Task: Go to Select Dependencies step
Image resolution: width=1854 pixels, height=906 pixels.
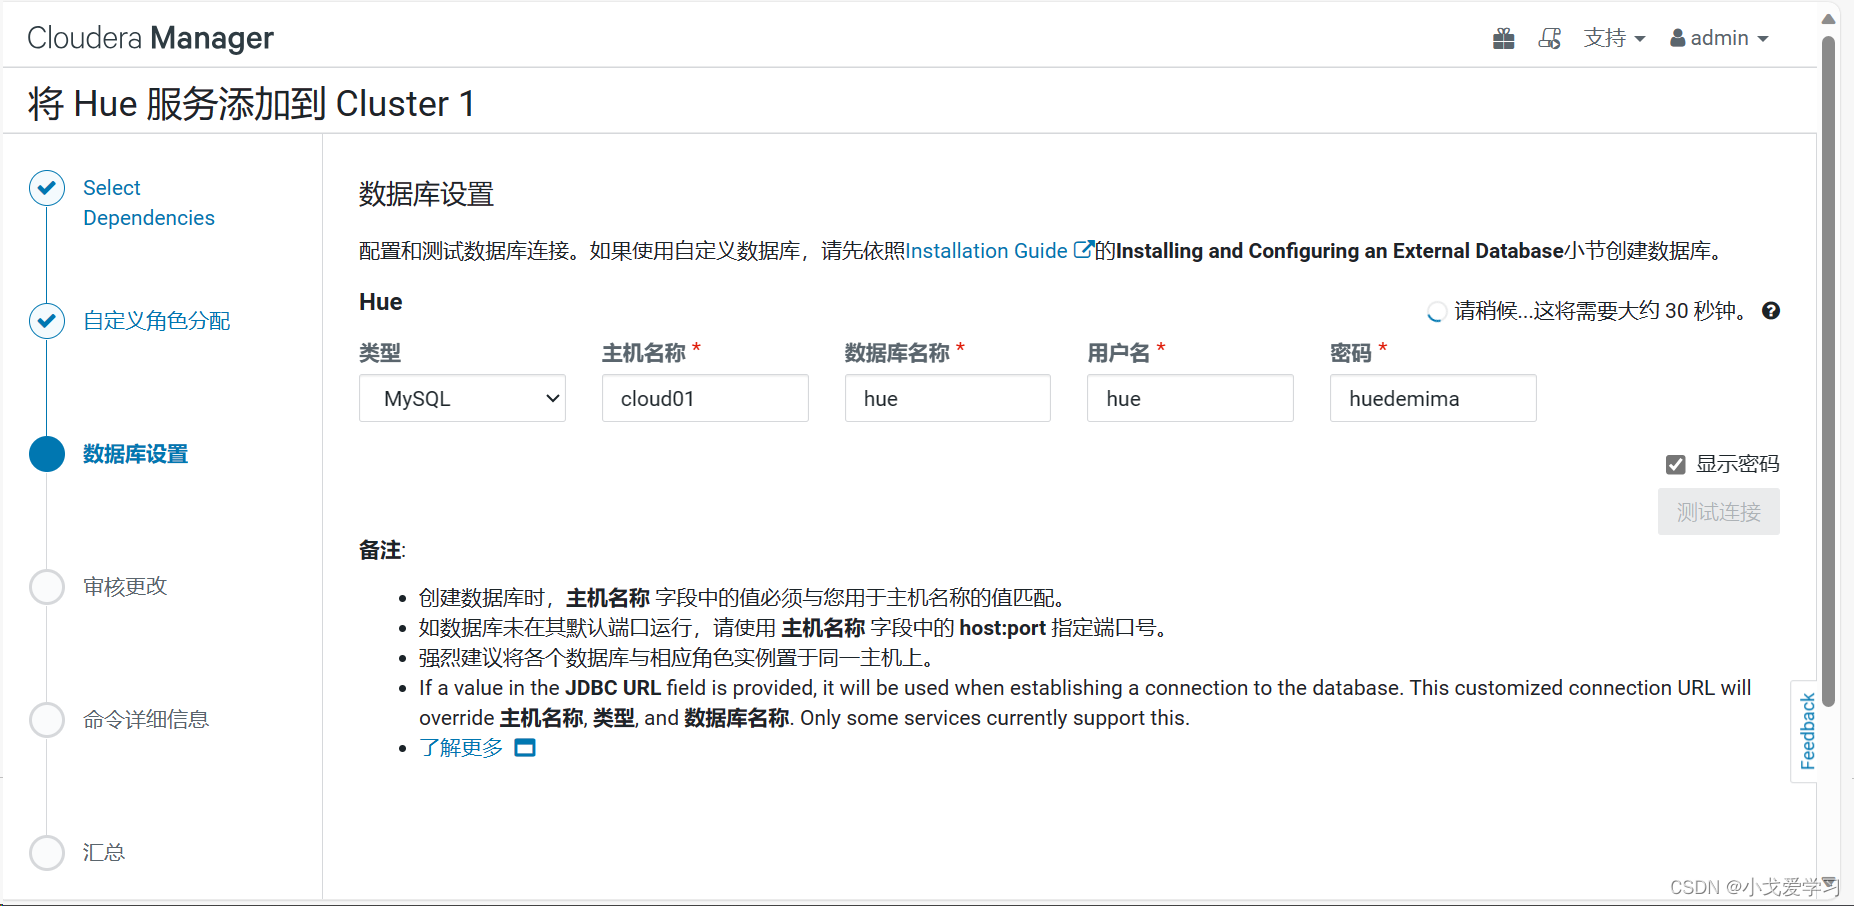Action: click(x=149, y=203)
